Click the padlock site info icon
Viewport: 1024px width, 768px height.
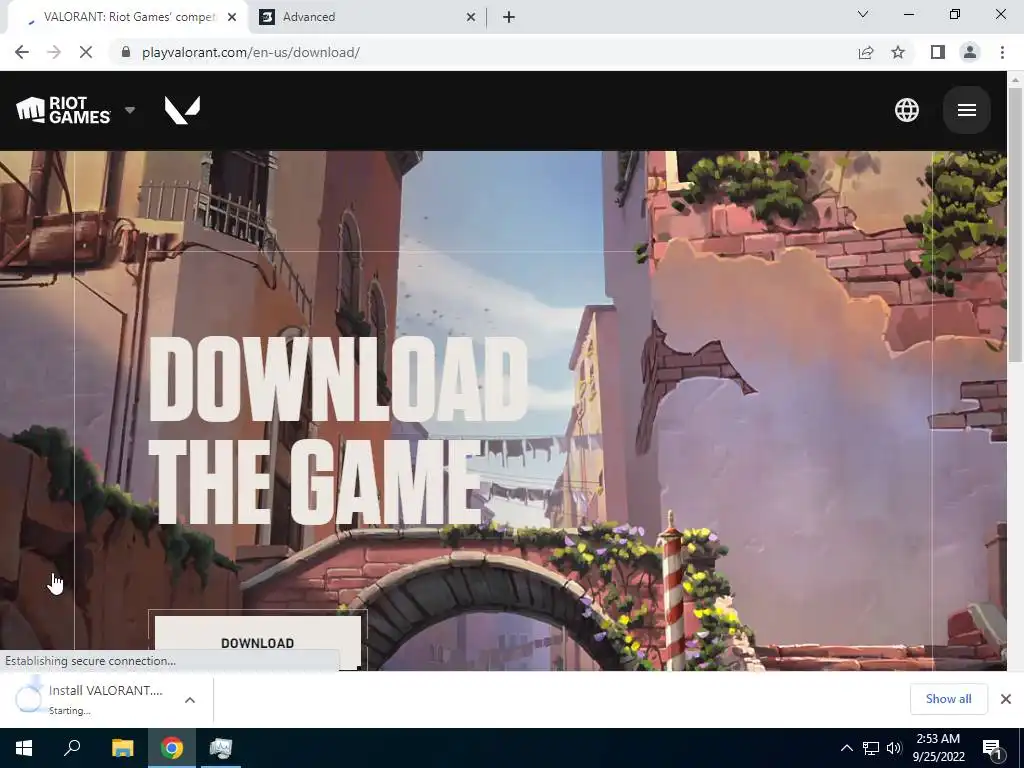pyautogui.click(x=126, y=52)
